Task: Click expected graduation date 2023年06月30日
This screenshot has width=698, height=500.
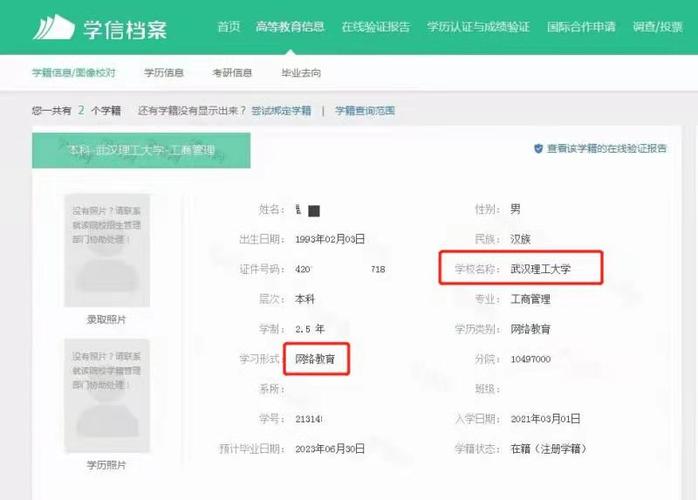Action: tap(330, 449)
